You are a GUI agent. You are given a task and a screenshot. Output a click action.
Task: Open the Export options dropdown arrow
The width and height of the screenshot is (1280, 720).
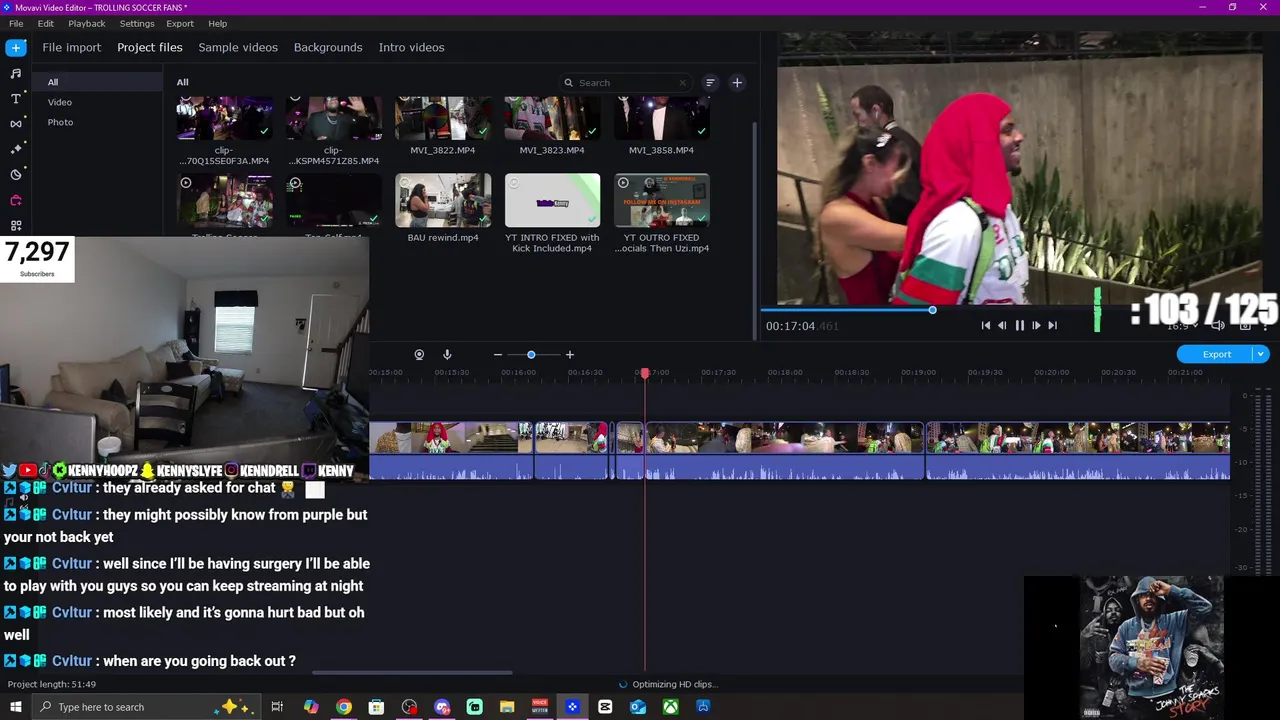click(1261, 354)
